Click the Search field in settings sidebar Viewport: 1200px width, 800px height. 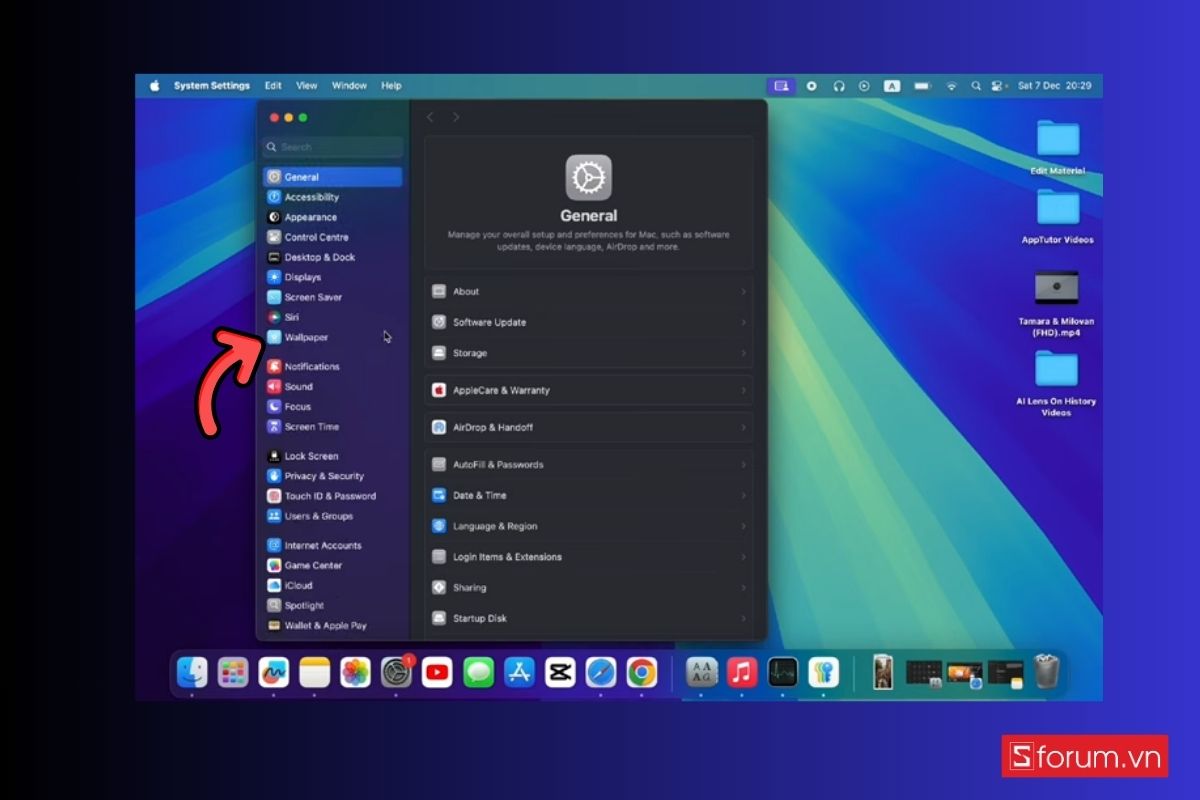pyautogui.click(x=333, y=147)
